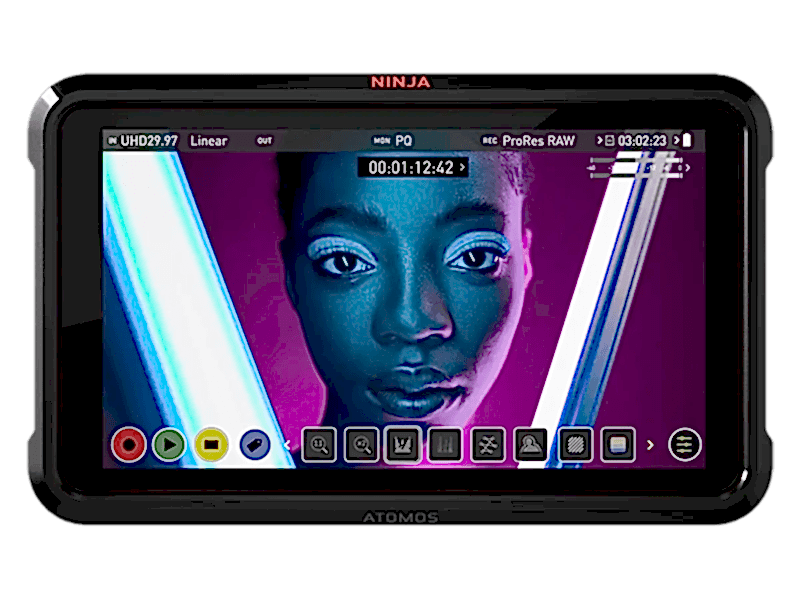Open the yellow monitor mode button
This screenshot has width=800, height=600.
[211, 444]
